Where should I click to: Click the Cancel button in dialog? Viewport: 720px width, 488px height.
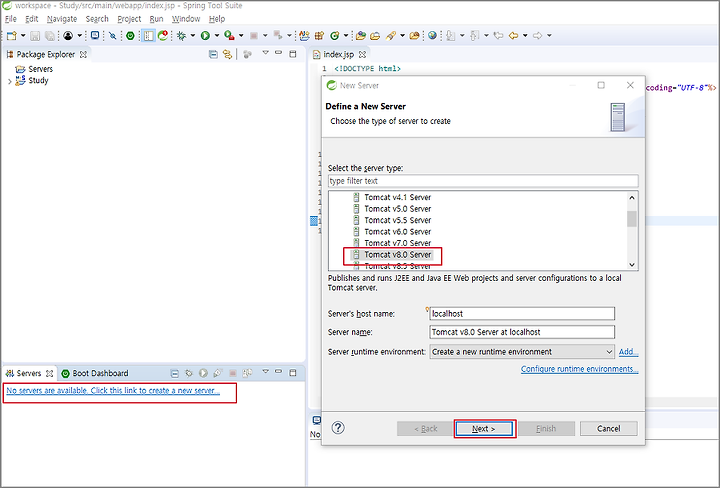[608, 429]
